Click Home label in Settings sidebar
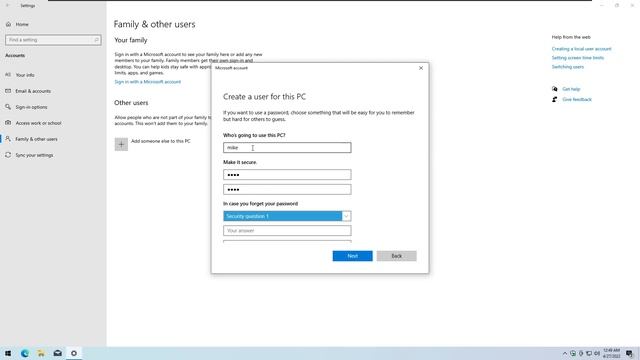640x360 pixels. click(22, 24)
